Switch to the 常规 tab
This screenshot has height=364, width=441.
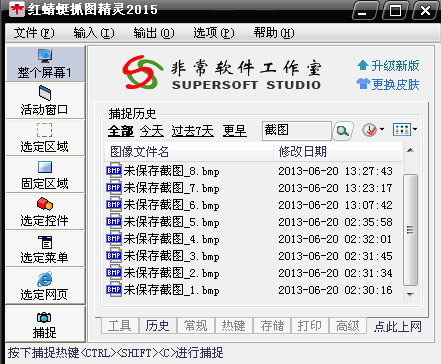coord(196,326)
